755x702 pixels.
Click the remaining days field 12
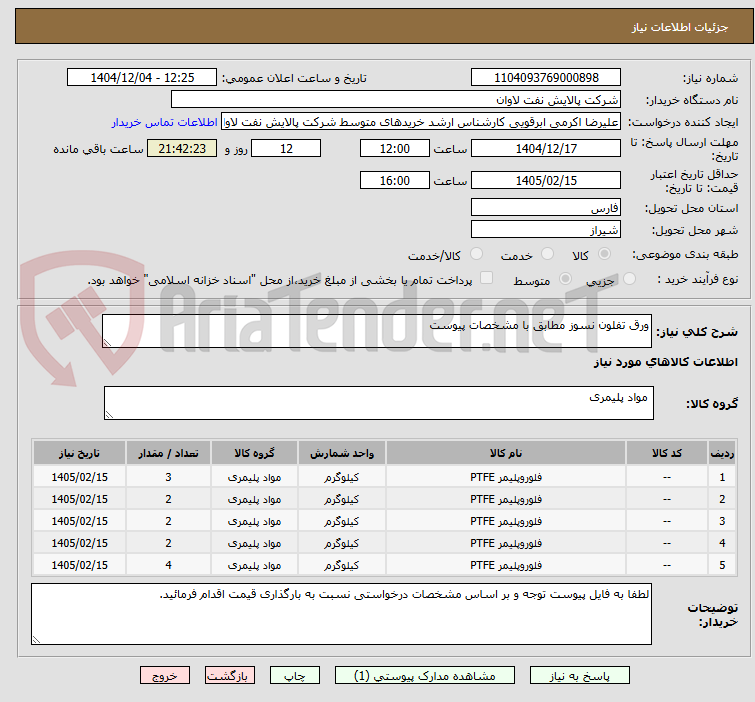tap(286, 148)
